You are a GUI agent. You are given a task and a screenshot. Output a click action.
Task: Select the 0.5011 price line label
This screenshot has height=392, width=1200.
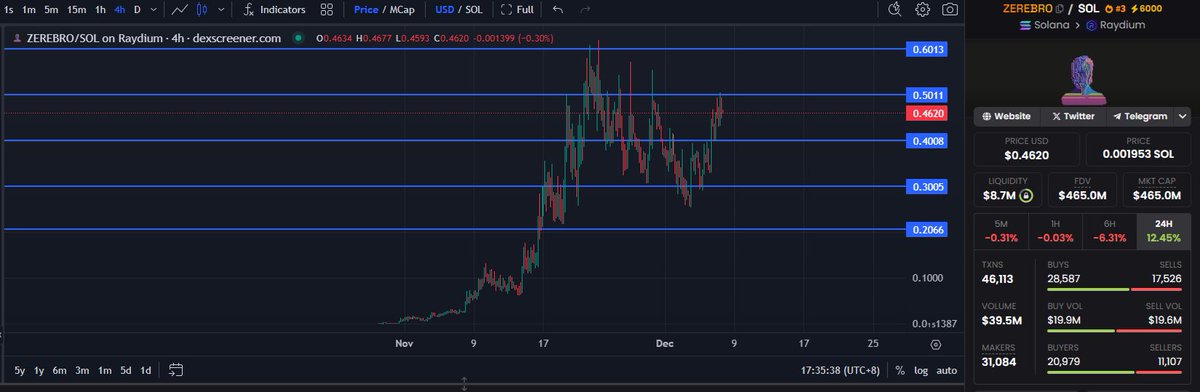click(928, 95)
